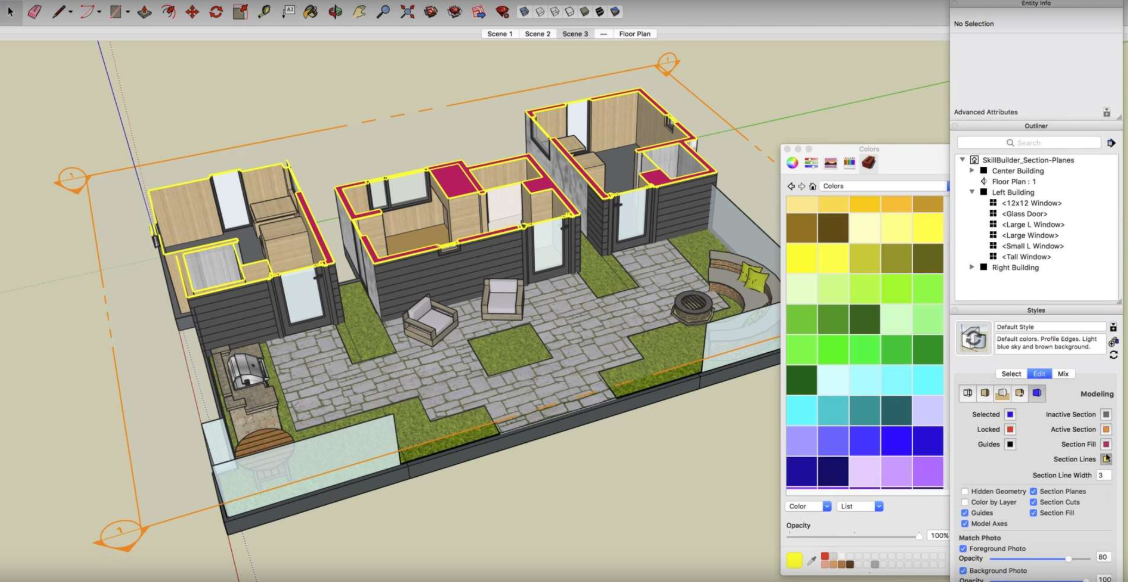Select the Offset tool
1128x582 pixels.
point(168,12)
